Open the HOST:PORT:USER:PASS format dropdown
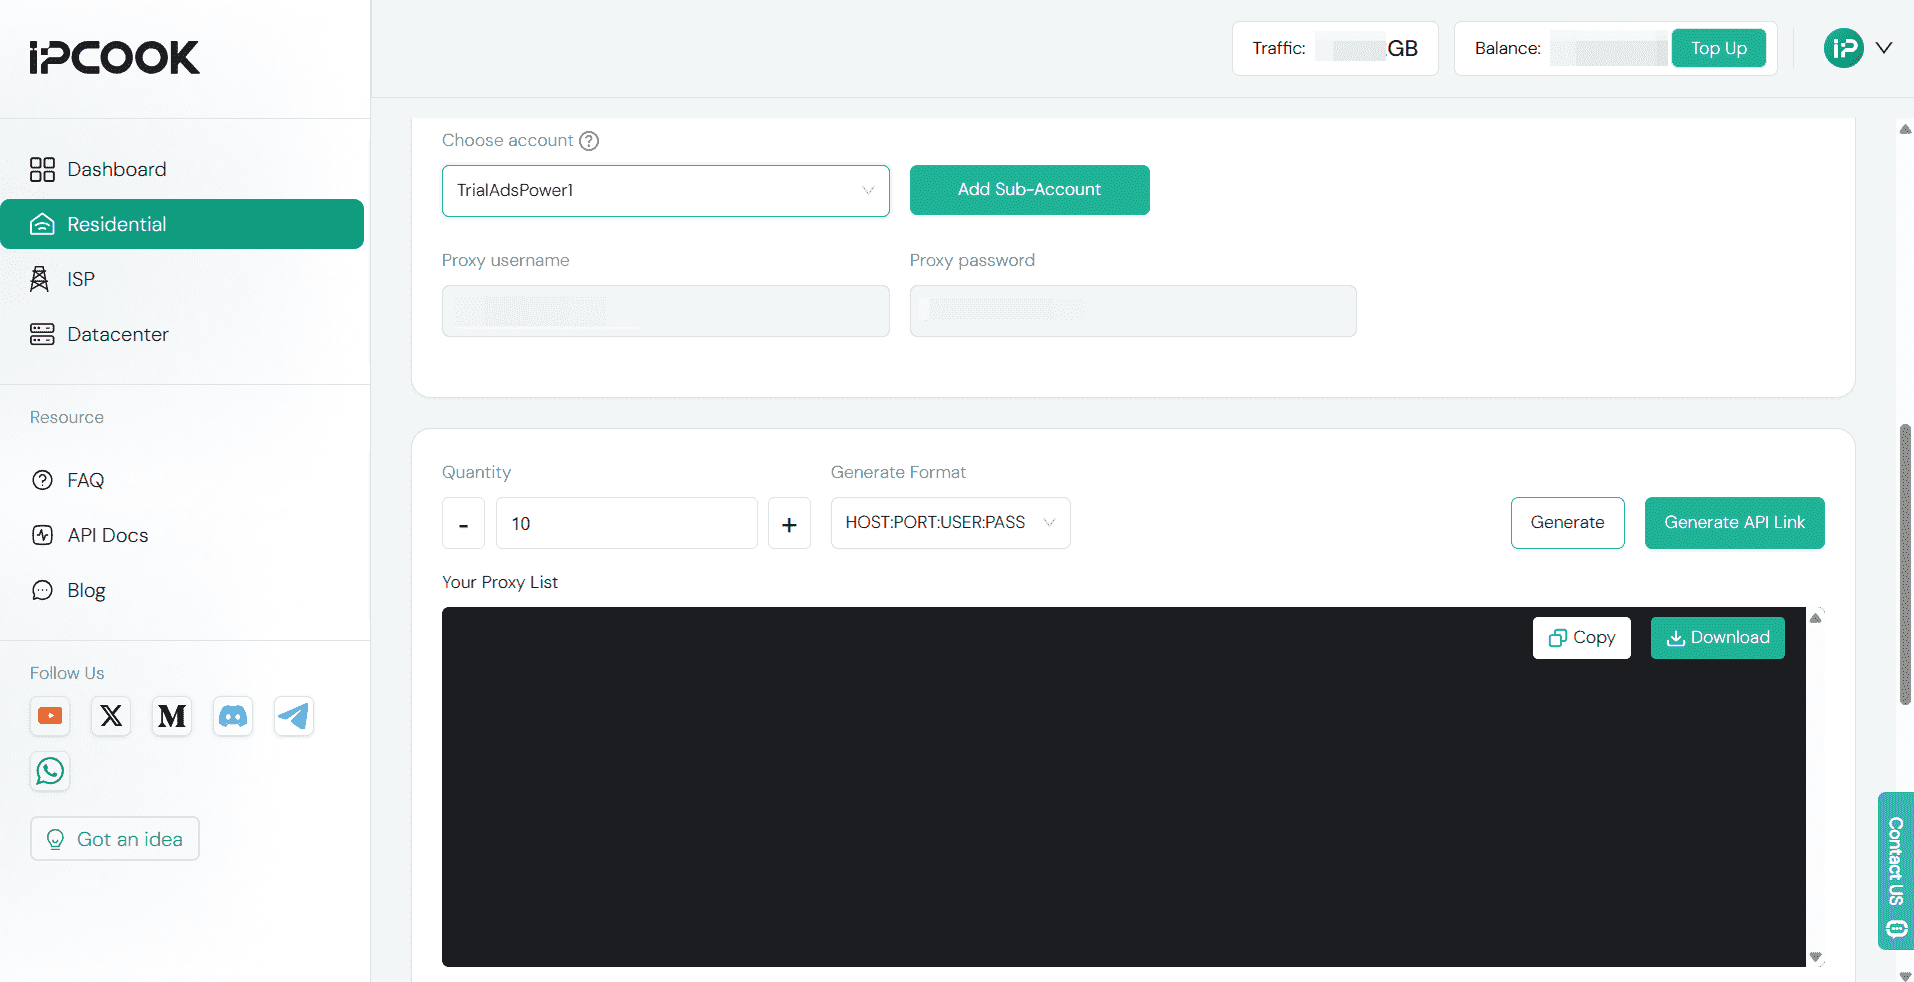This screenshot has height=982, width=1914. 951,523
